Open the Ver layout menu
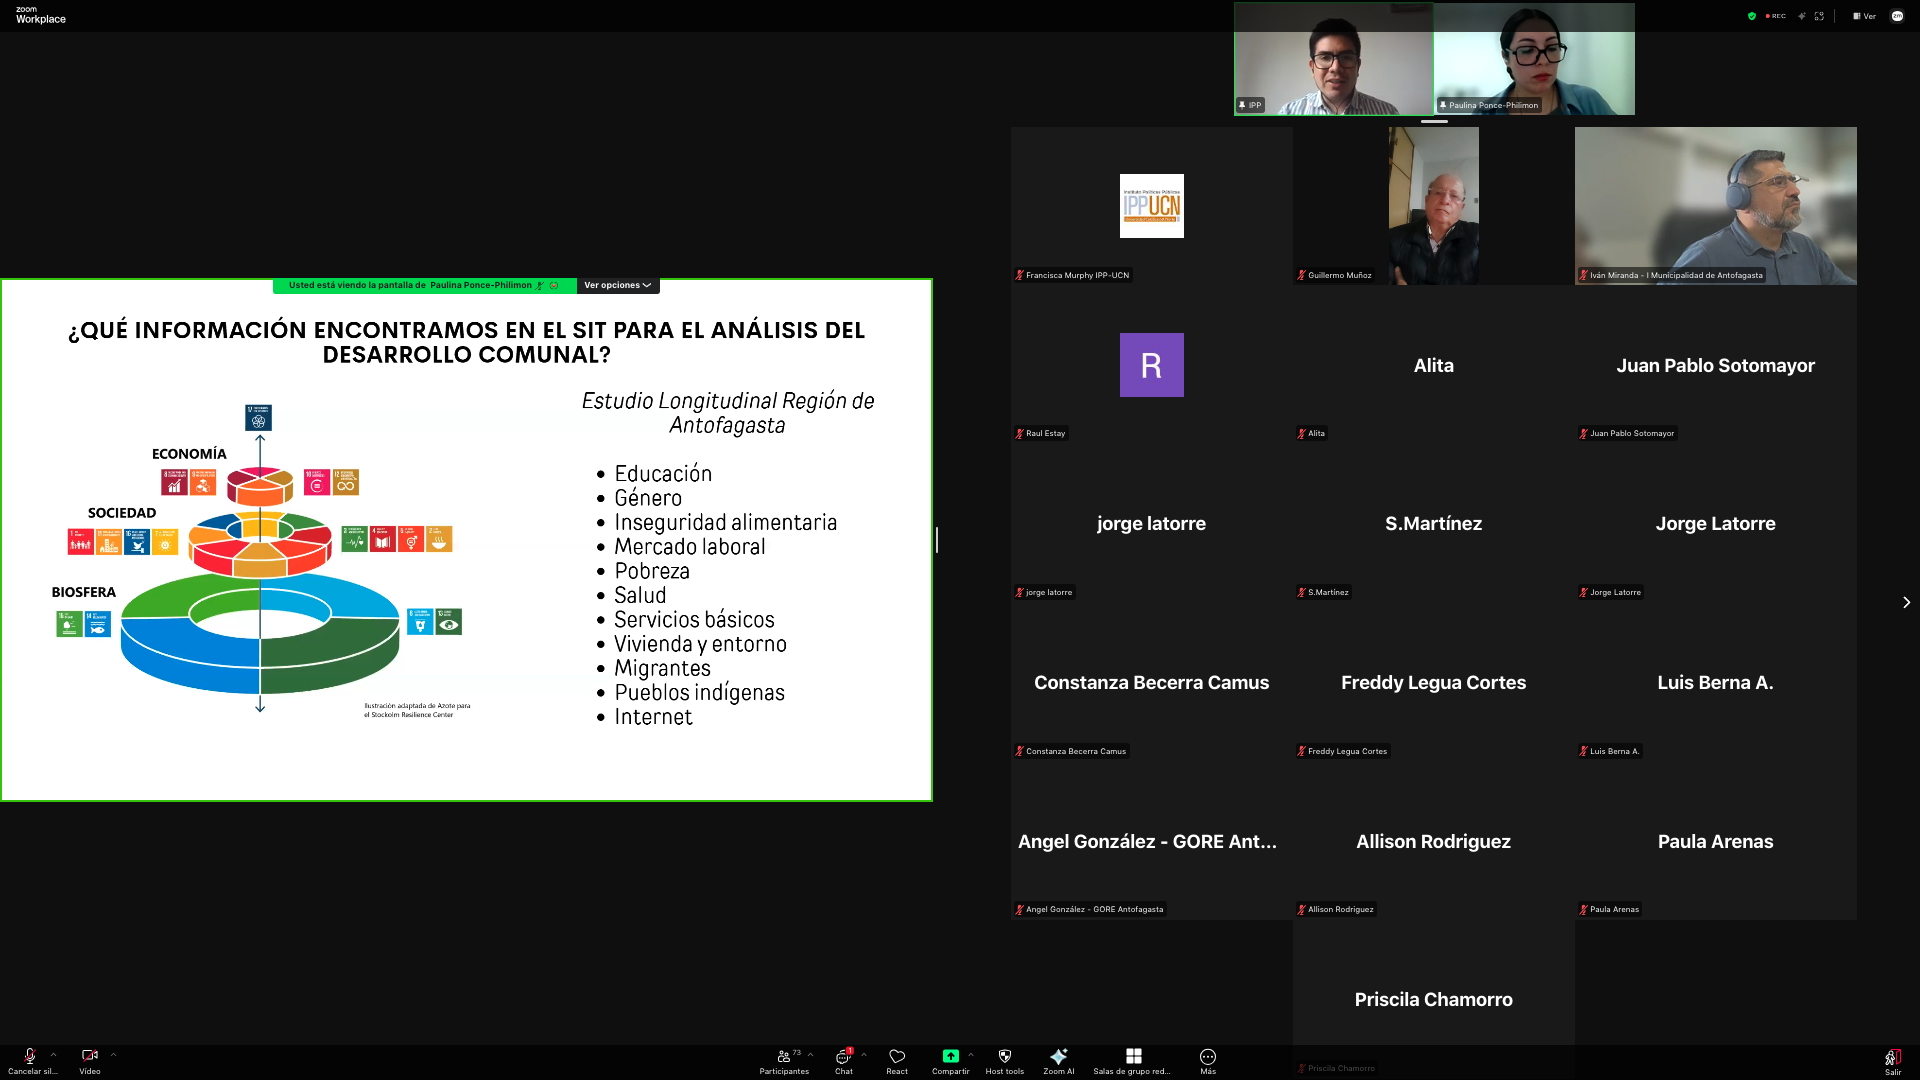 point(1864,16)
